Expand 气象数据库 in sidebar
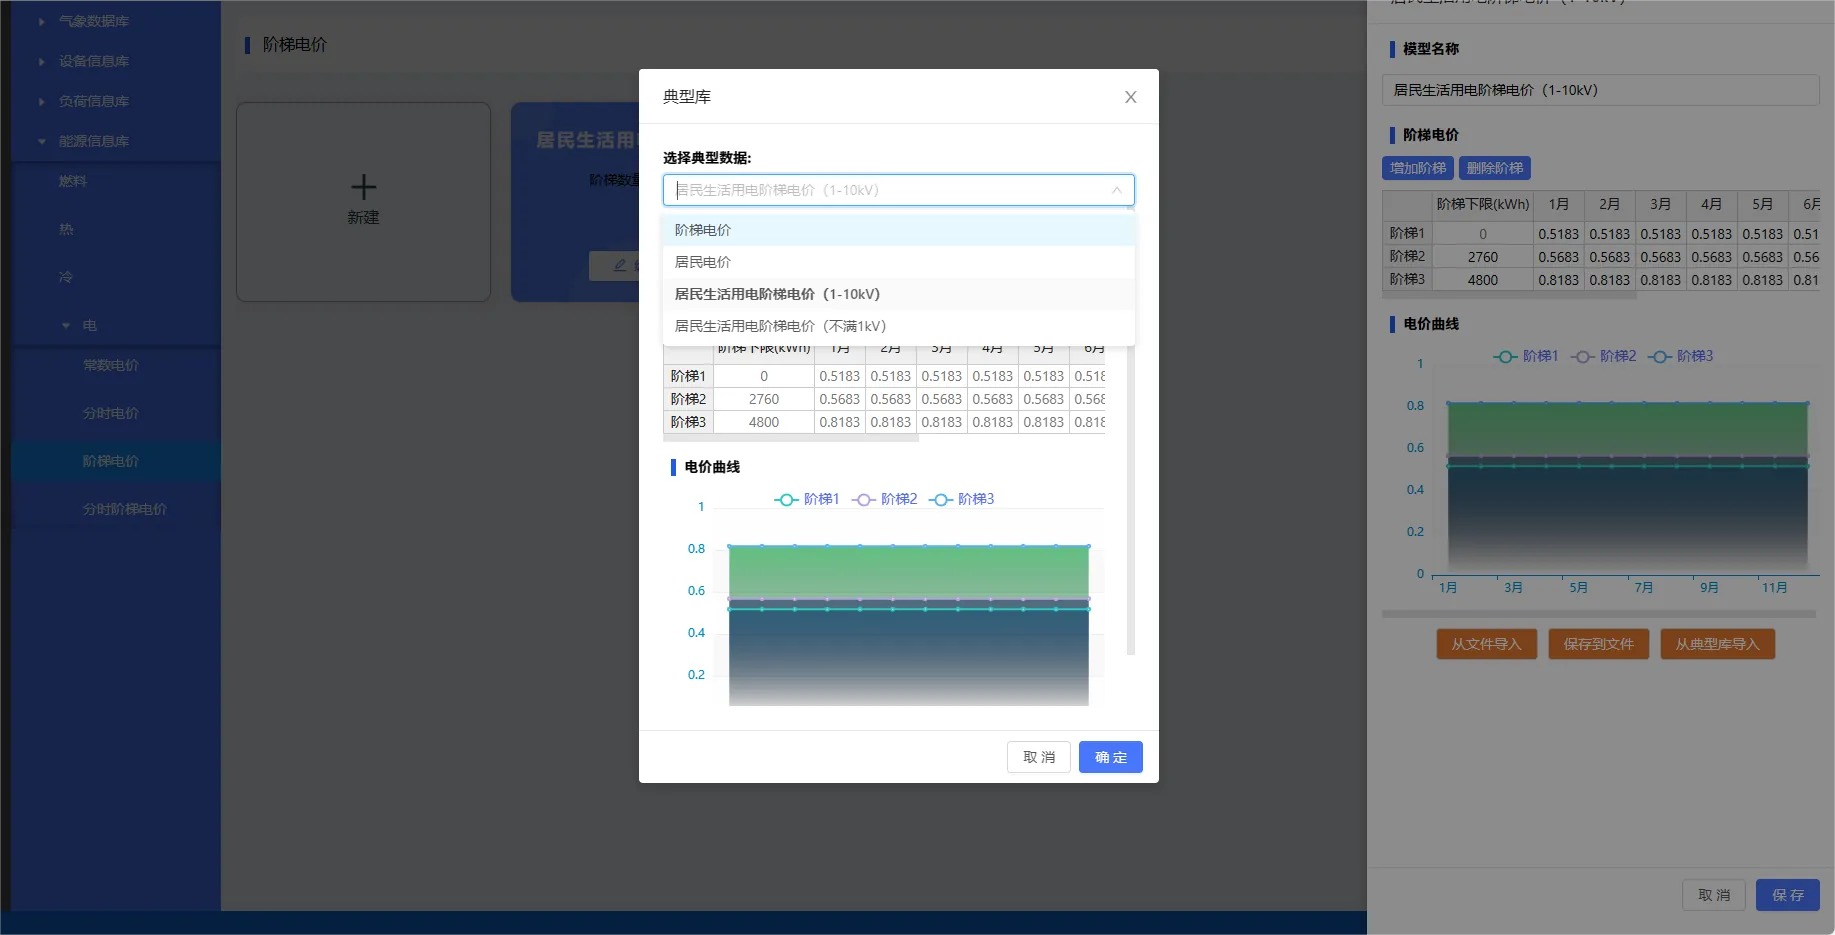 (x=42, y=21)
